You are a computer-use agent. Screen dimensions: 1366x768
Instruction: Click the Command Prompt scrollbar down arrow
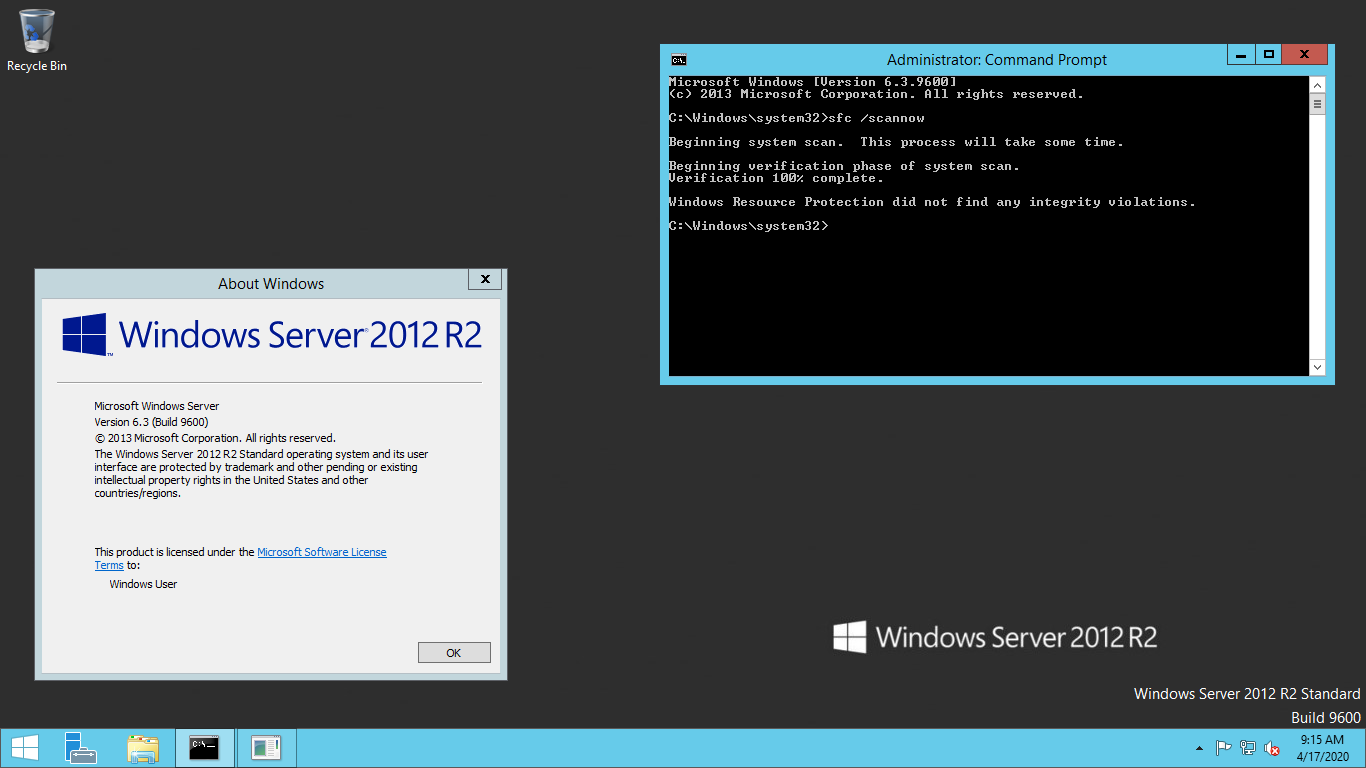[1317, 368]
